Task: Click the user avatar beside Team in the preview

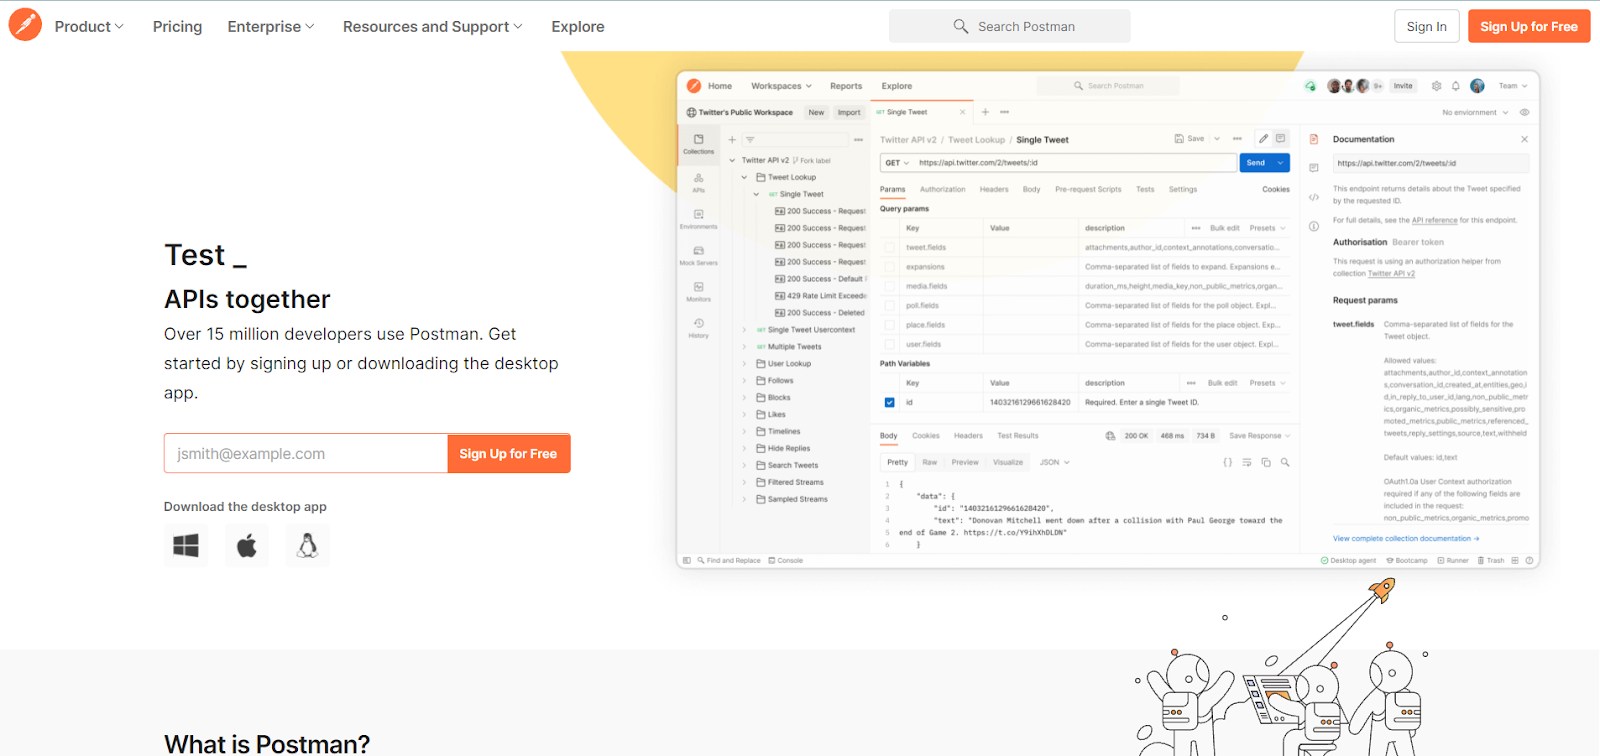Action: [x=1477, y=86]
